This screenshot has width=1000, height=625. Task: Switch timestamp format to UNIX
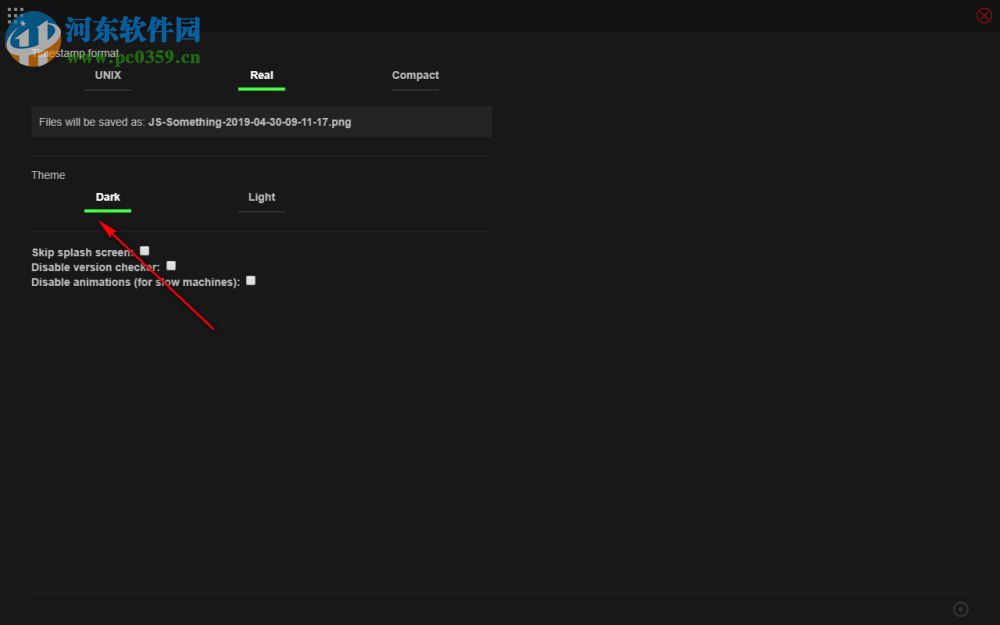click(107, 75)
